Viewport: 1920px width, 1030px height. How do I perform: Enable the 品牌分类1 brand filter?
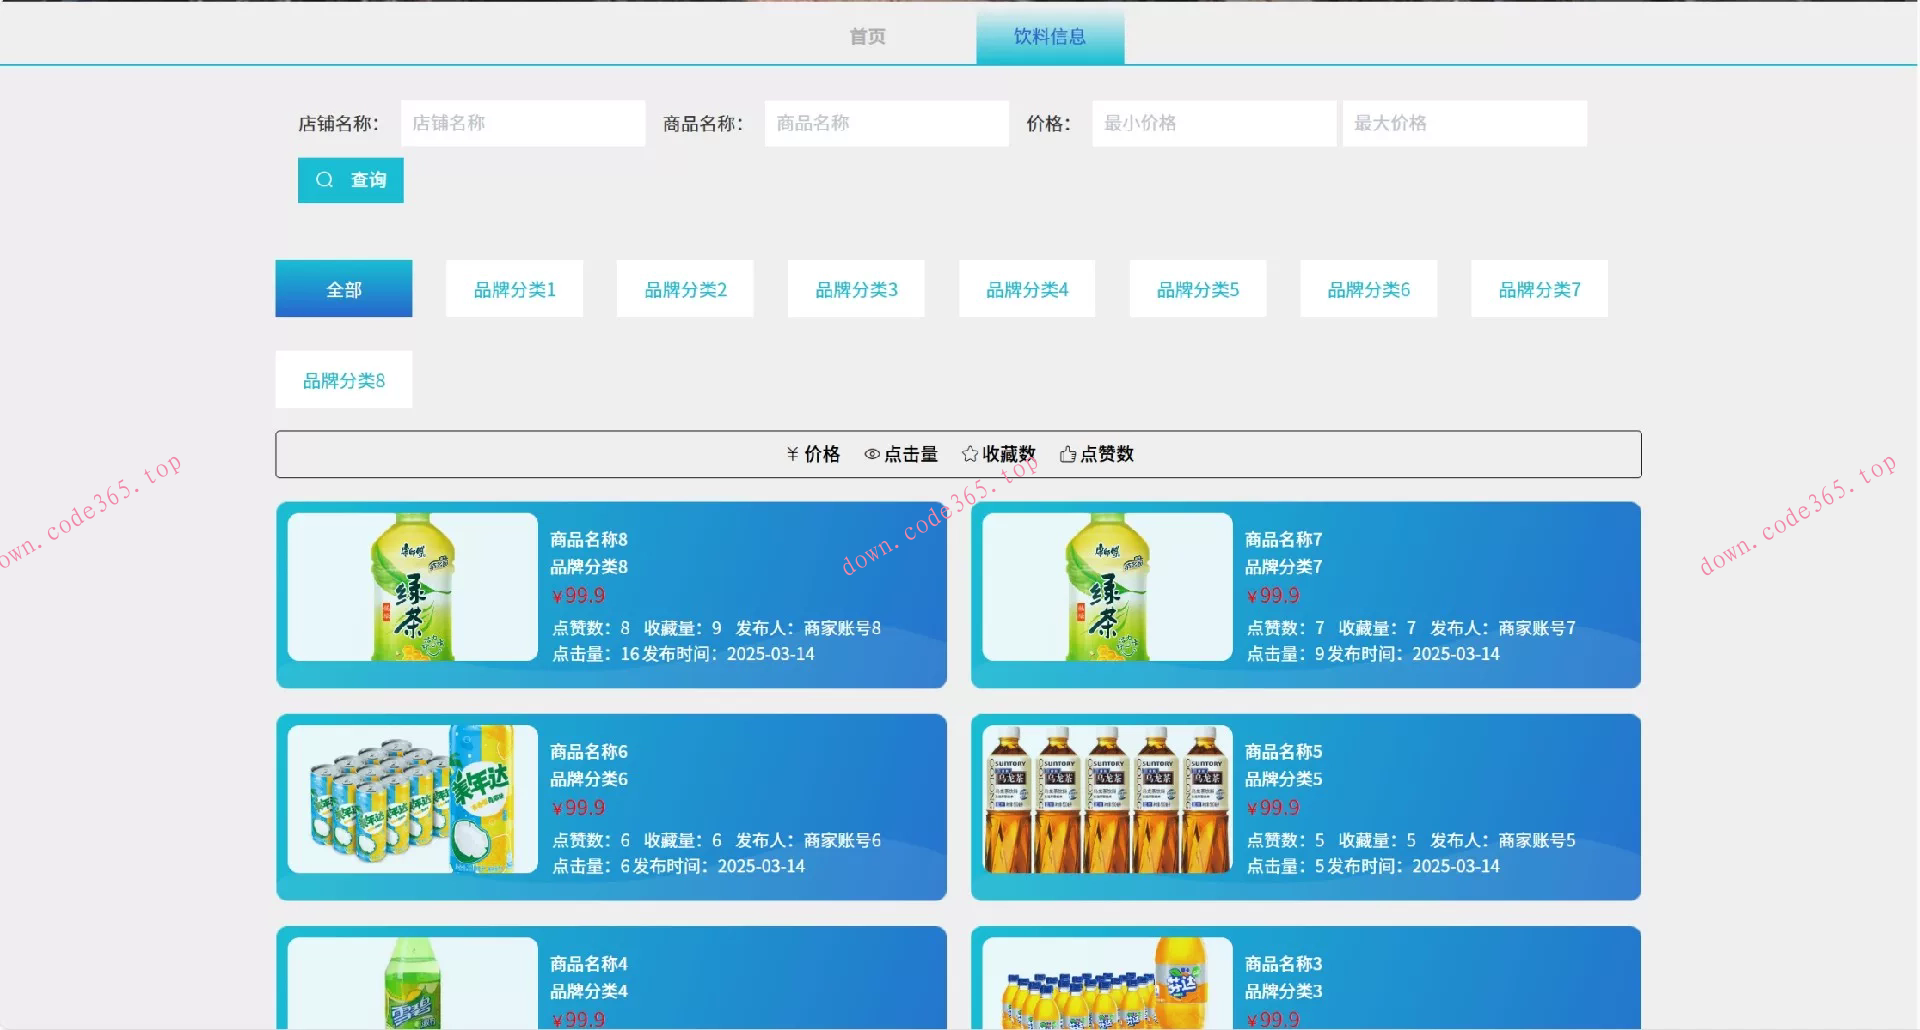click(x=513, y=288)
